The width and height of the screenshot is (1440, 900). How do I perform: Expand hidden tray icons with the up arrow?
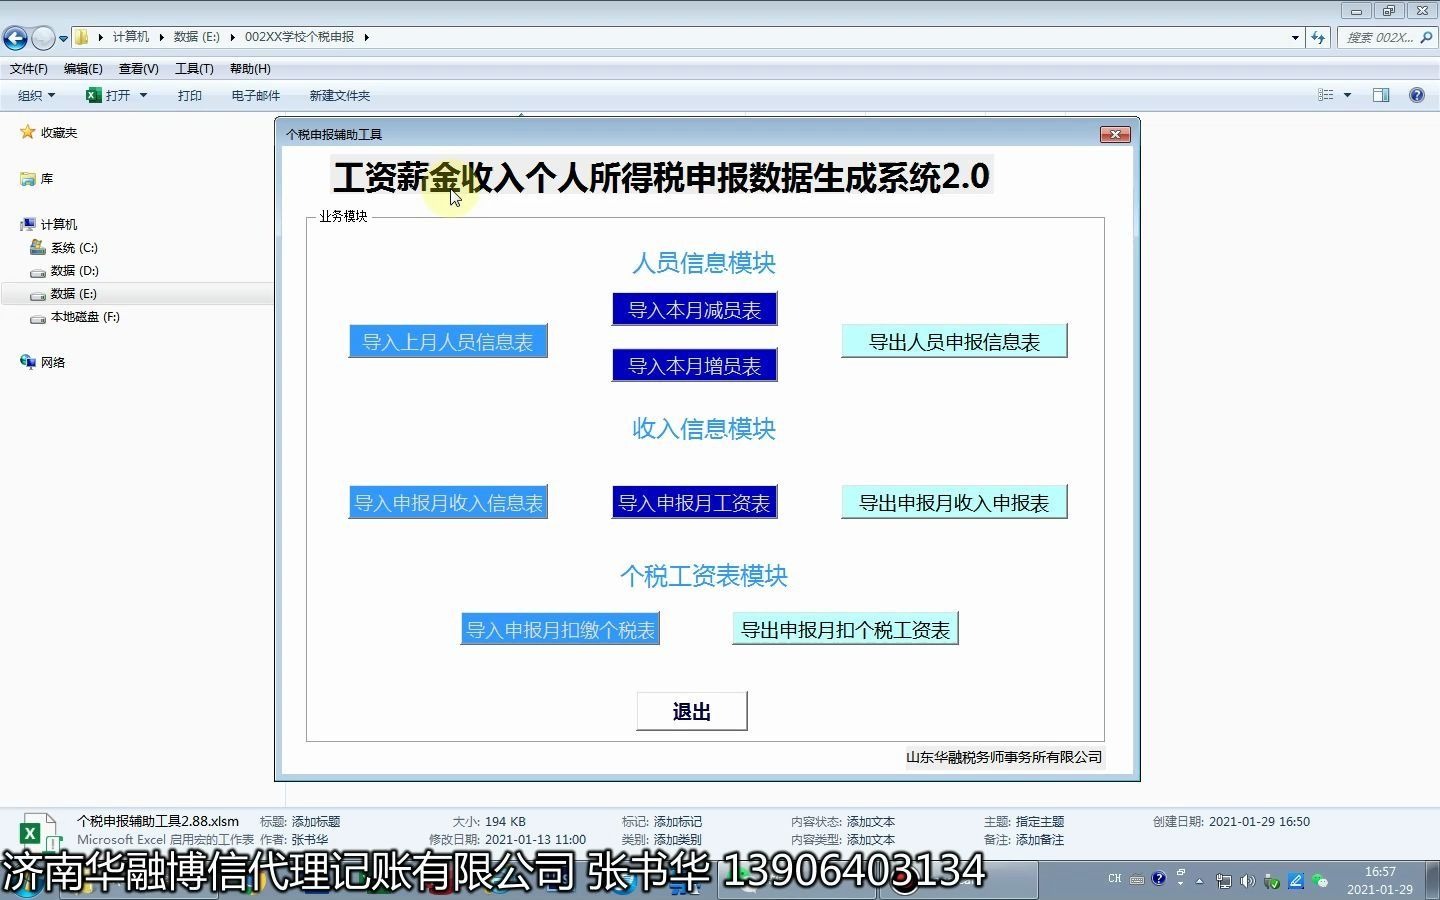pyautogui.click(x=1201, y=879)
